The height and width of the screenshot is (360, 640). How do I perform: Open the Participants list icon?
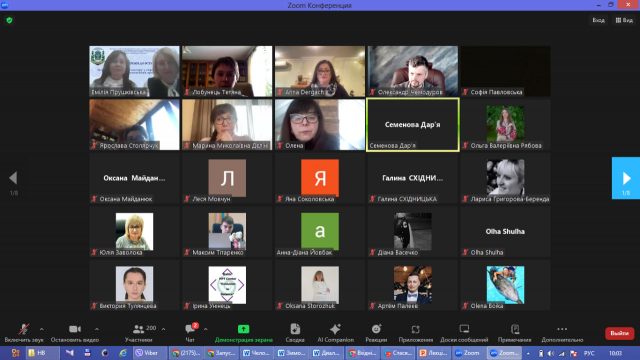[x=139, y=329]
